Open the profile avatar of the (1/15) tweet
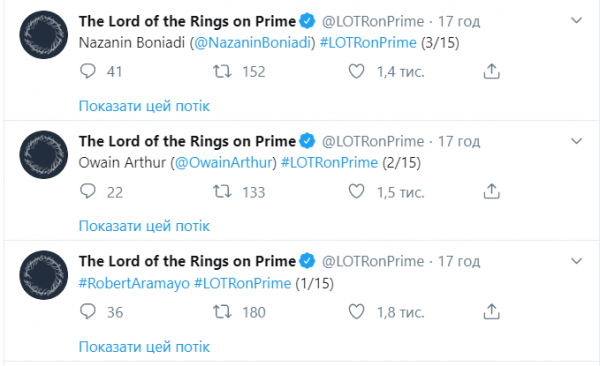Screen dimensions: 600x366 44,275
